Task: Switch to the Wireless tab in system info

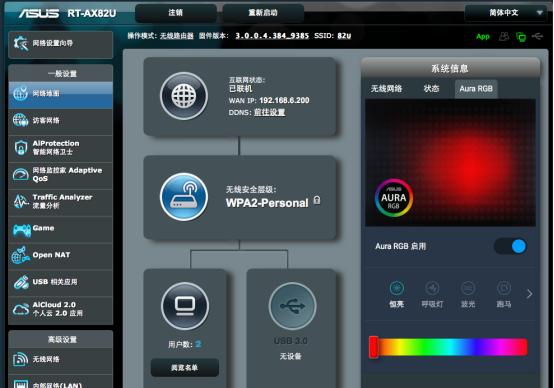Action: coord(386,89)
